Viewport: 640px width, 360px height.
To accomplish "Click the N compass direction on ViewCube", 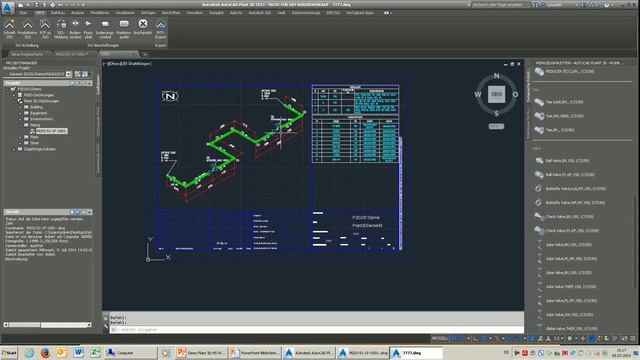I will [x=496, y=76].
